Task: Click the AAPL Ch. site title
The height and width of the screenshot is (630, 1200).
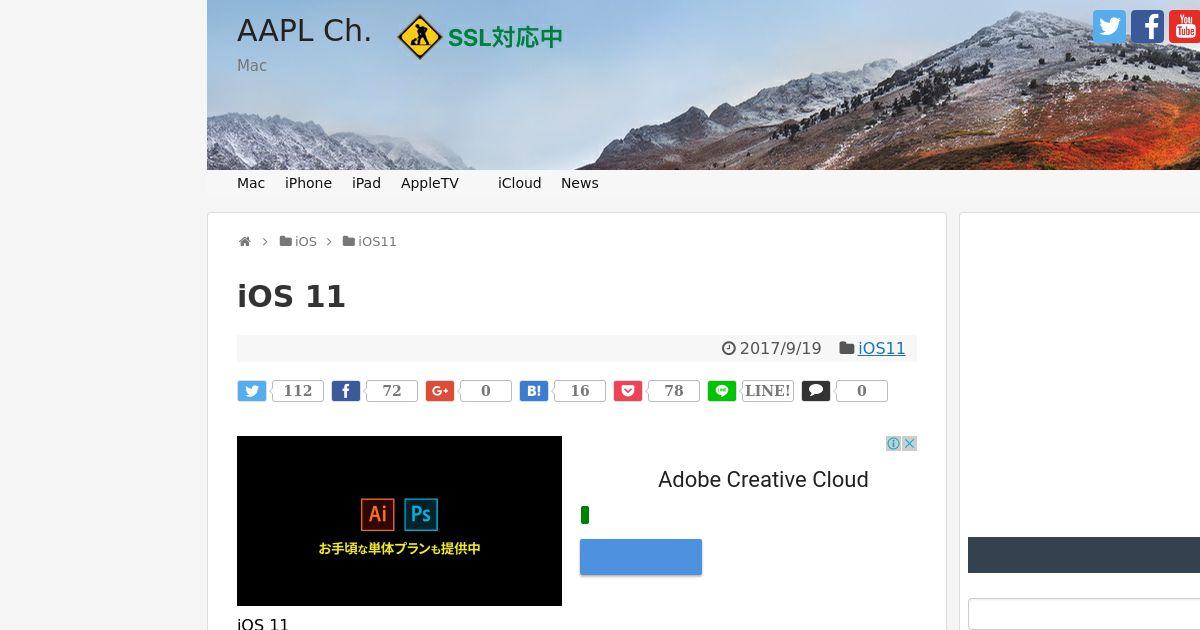Action: 304,31
